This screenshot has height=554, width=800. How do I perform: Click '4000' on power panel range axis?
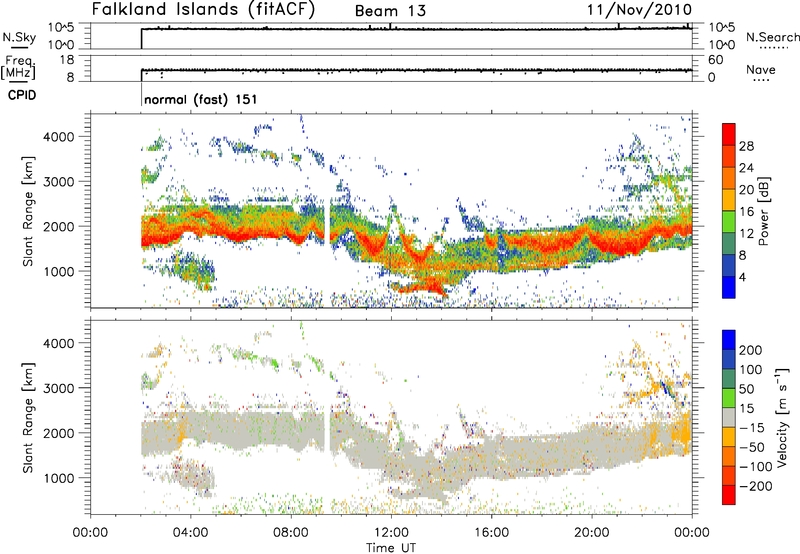pyautogui.click(x=58, y=137)
